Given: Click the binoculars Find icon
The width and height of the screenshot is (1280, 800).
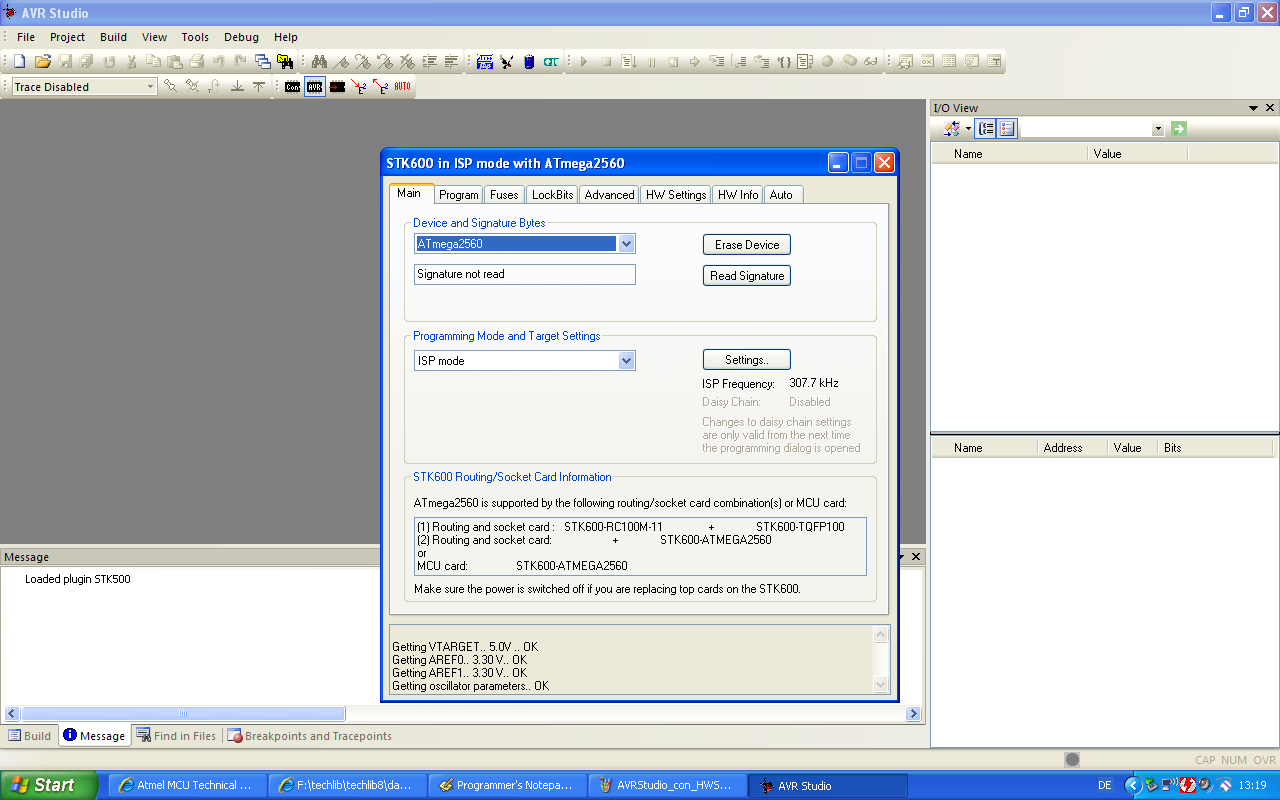Looking at the screenshot, I should [x=320, y=62].
